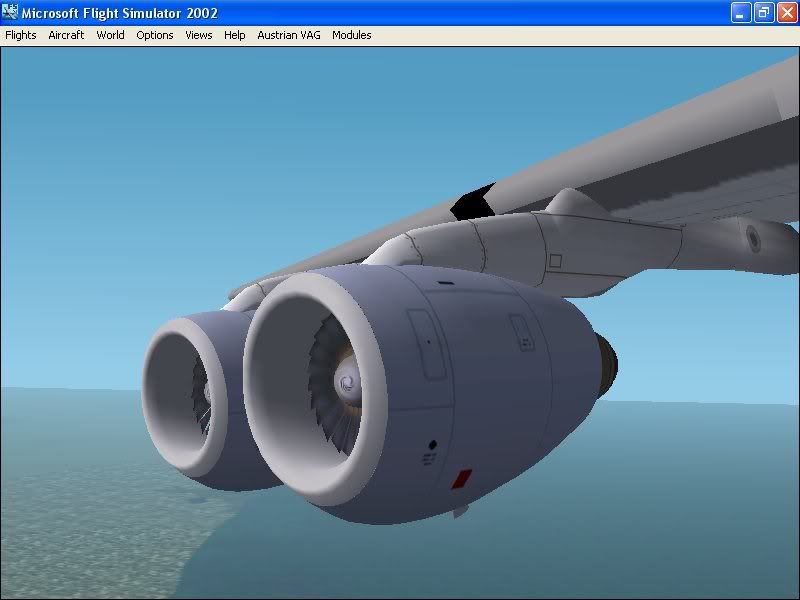Open the Flights menu

(x=21, y=35)
